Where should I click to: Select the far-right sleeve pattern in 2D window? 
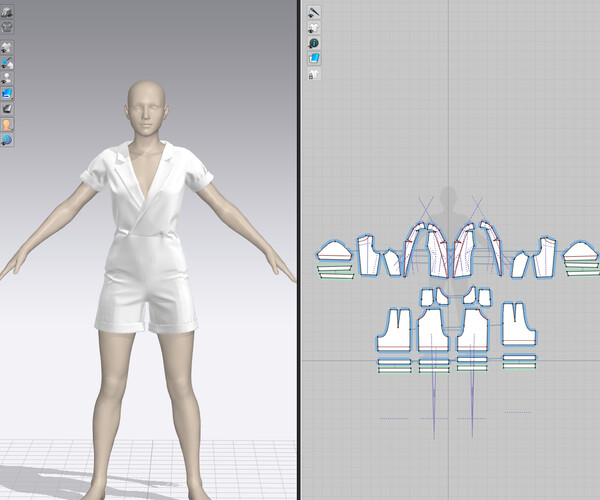coord(581,251)
